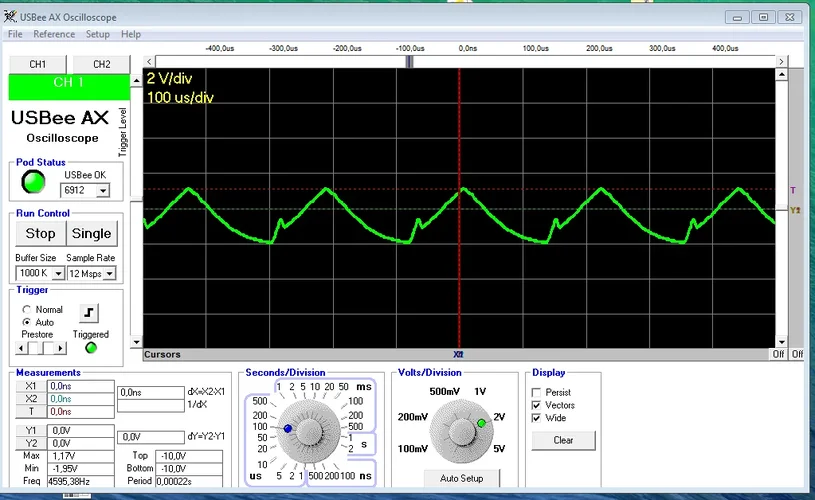Switch to the CH2 tab
Screen dimensions: 815x500
tap(101, 64)
